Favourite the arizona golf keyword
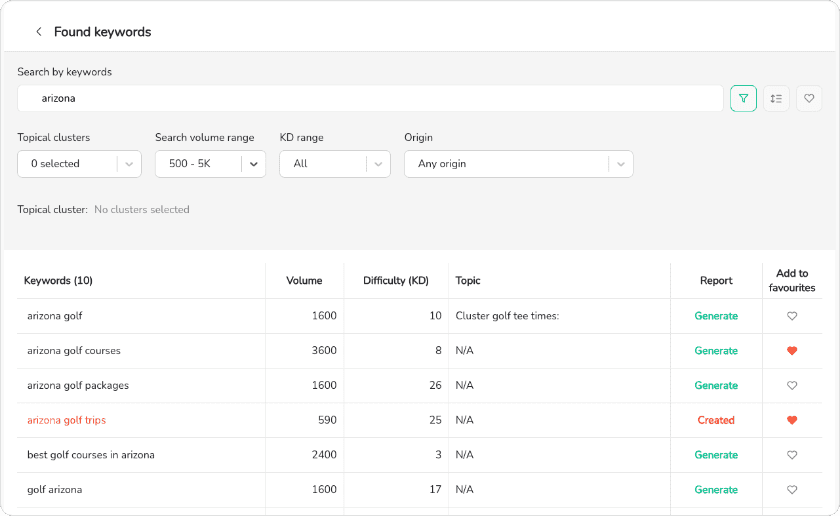This screenshot has height=516, width=840. [792, 316]
